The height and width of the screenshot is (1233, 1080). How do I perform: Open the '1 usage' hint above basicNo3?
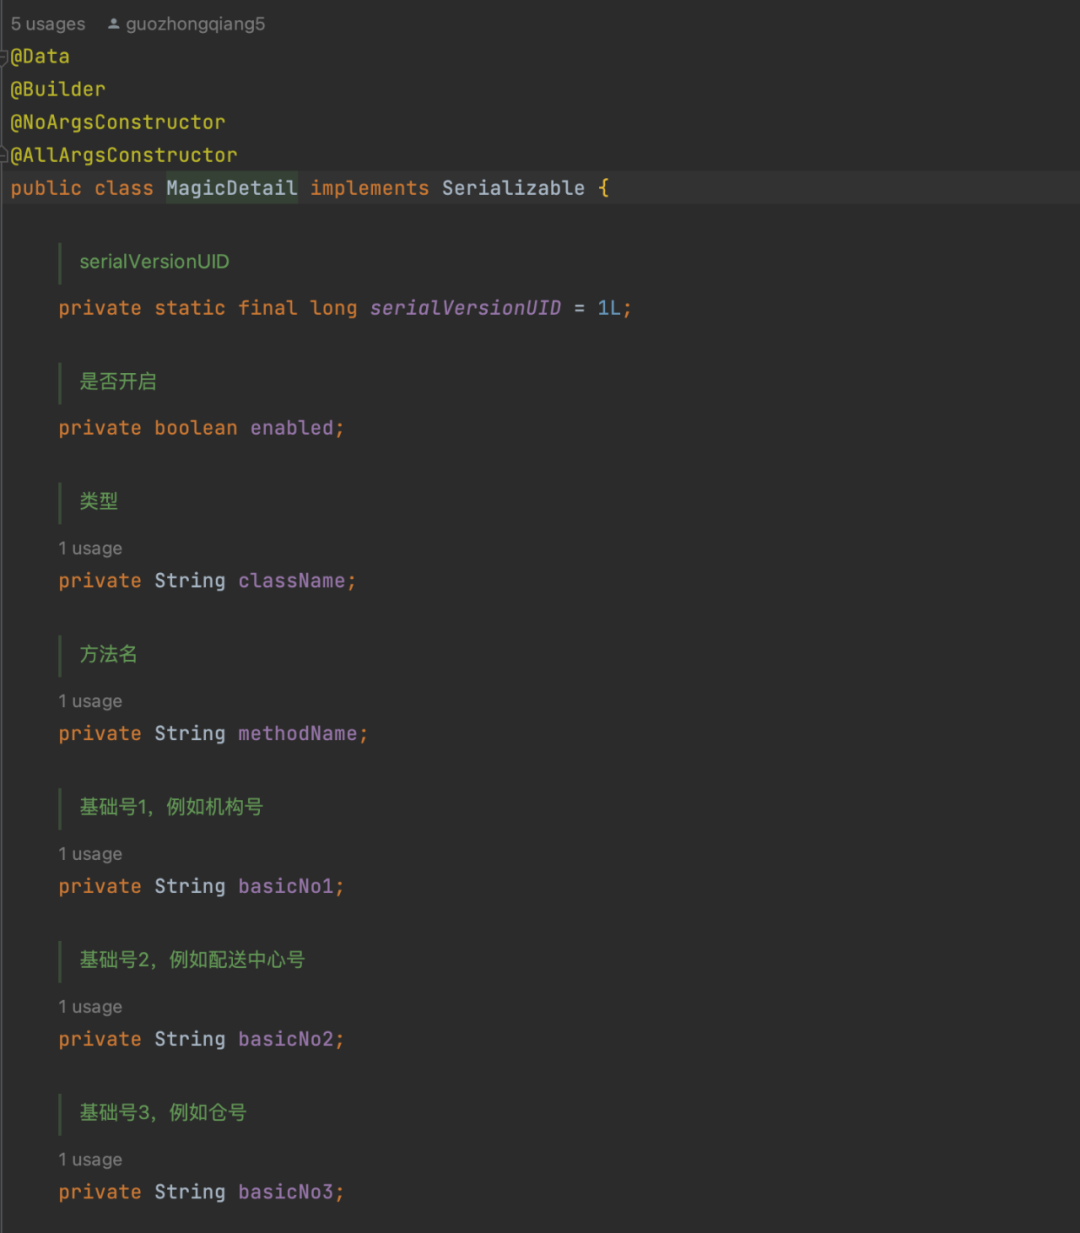90,1160
